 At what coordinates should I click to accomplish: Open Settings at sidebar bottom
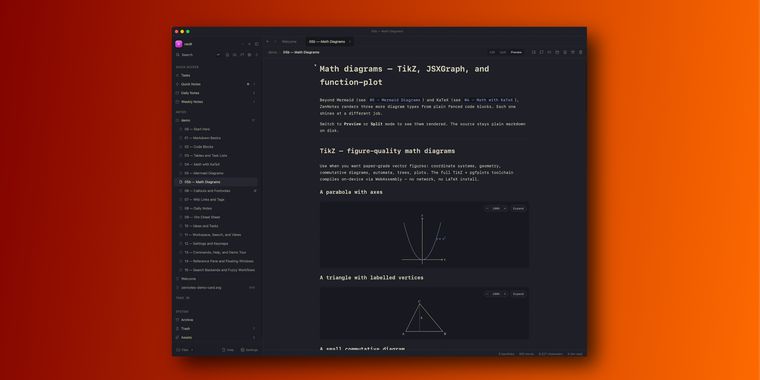pyautogui.click(x=249, y=349)
